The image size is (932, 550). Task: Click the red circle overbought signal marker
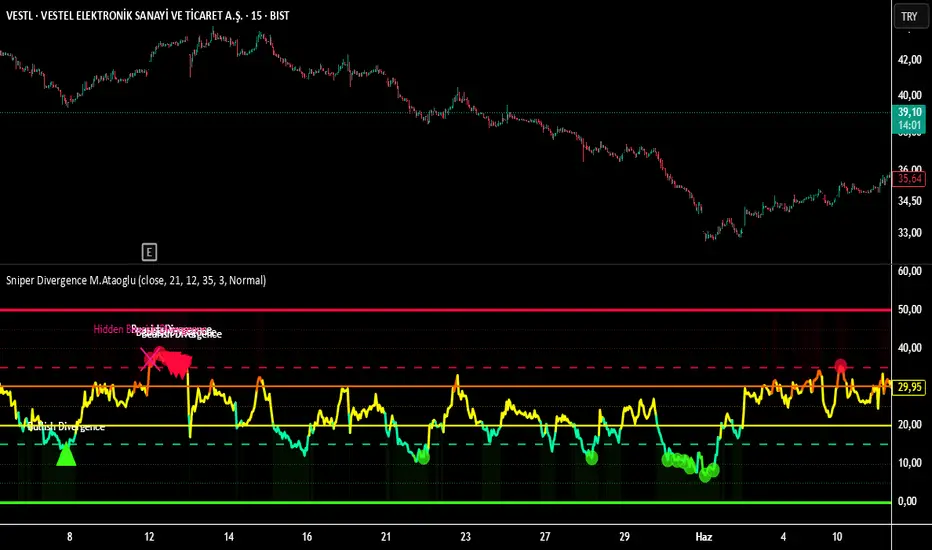point(841,367)
